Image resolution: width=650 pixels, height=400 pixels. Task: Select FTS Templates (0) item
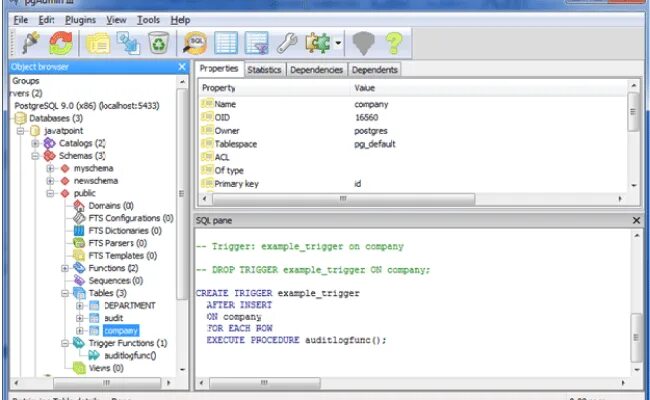click(x=122, y=255)
